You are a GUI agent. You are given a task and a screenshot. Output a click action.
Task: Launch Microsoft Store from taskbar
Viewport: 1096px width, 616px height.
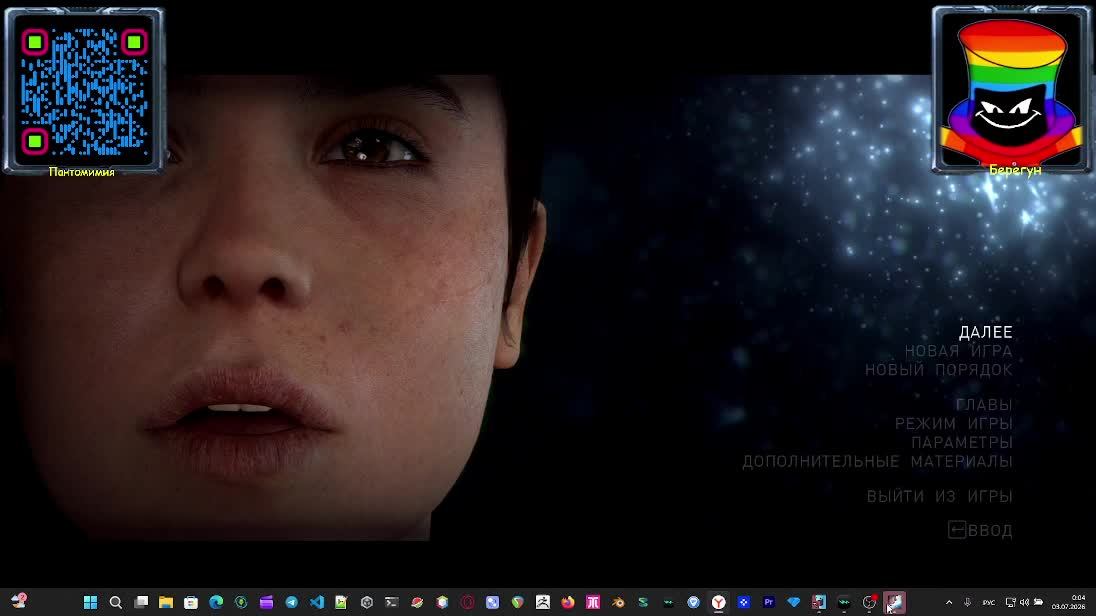191,602
